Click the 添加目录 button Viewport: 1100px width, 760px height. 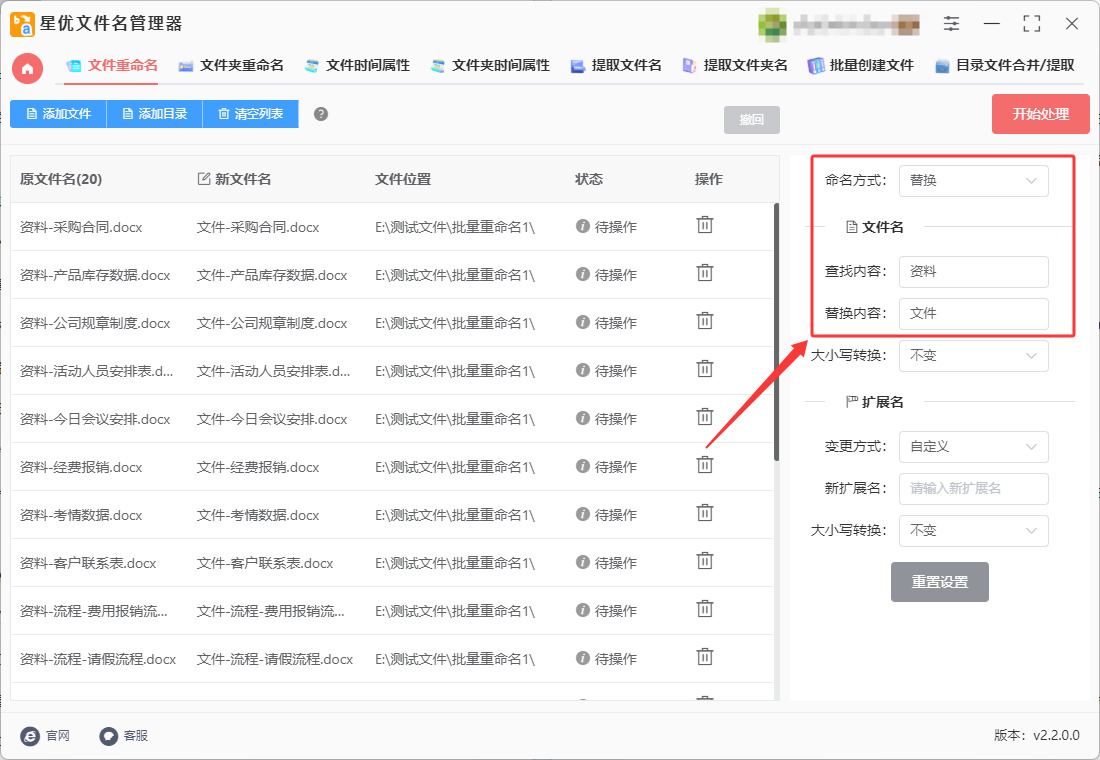pyautogui.click(x=154, y=114)
